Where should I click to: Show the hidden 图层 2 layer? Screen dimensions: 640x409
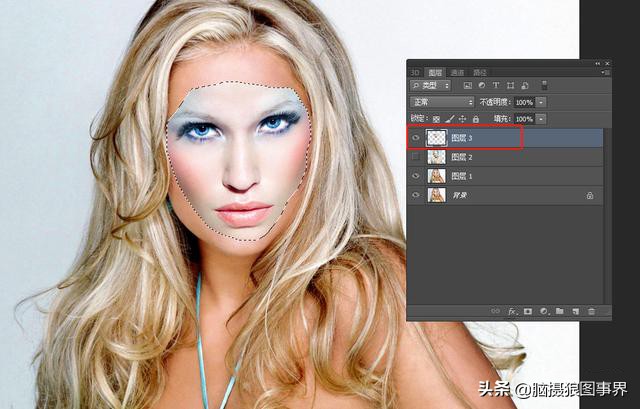point(416,157)
